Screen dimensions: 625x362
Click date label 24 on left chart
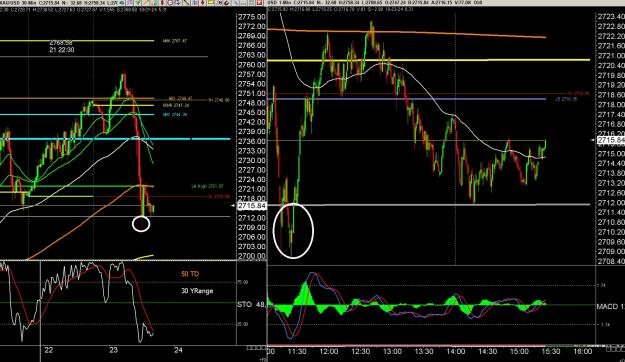178,350
